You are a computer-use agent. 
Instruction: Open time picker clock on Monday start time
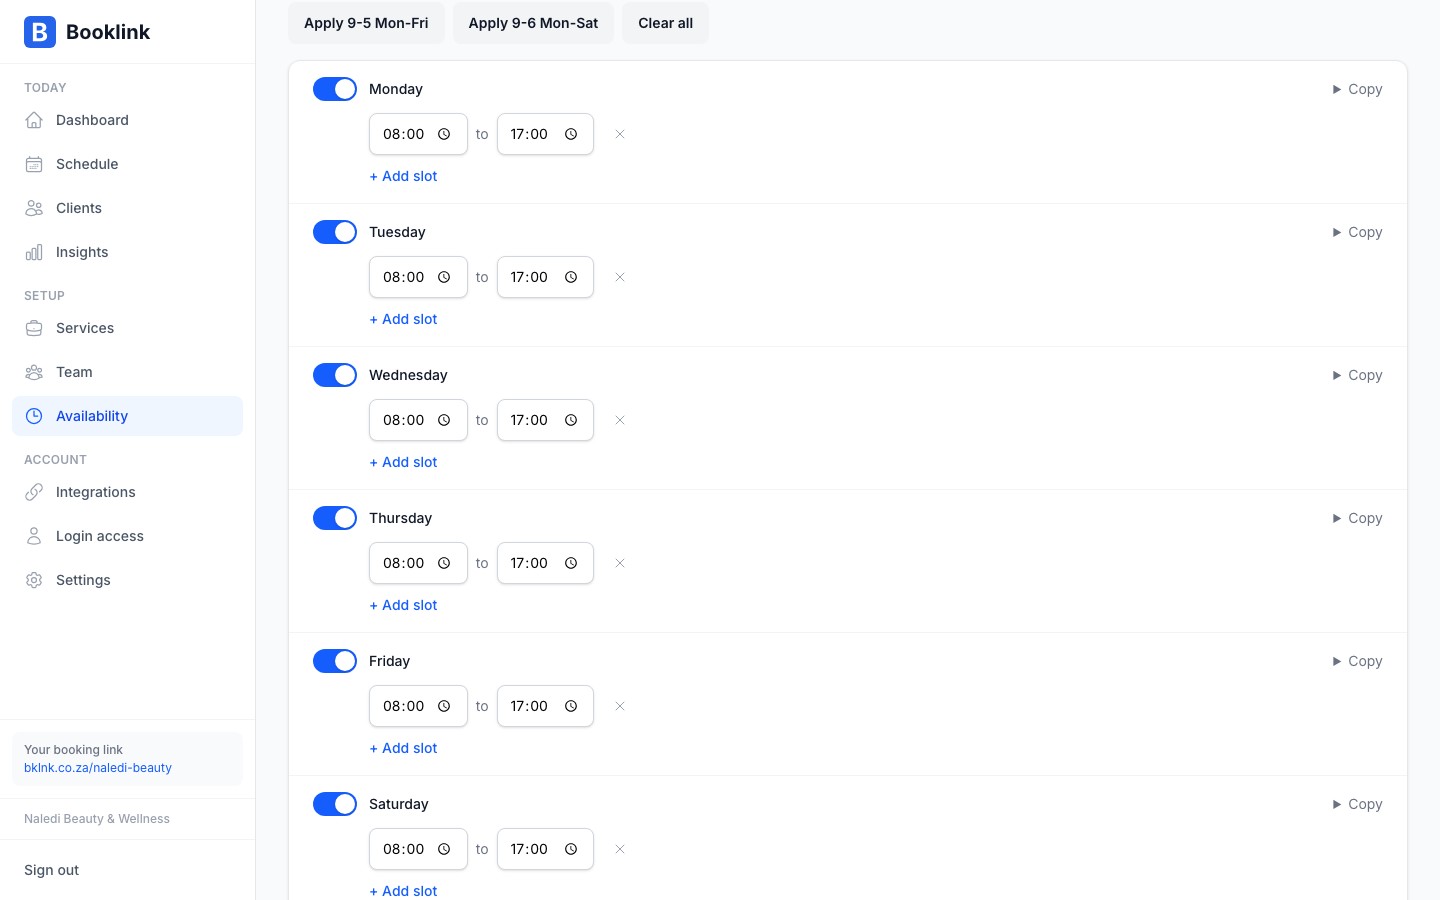click(x=444, y=134)
